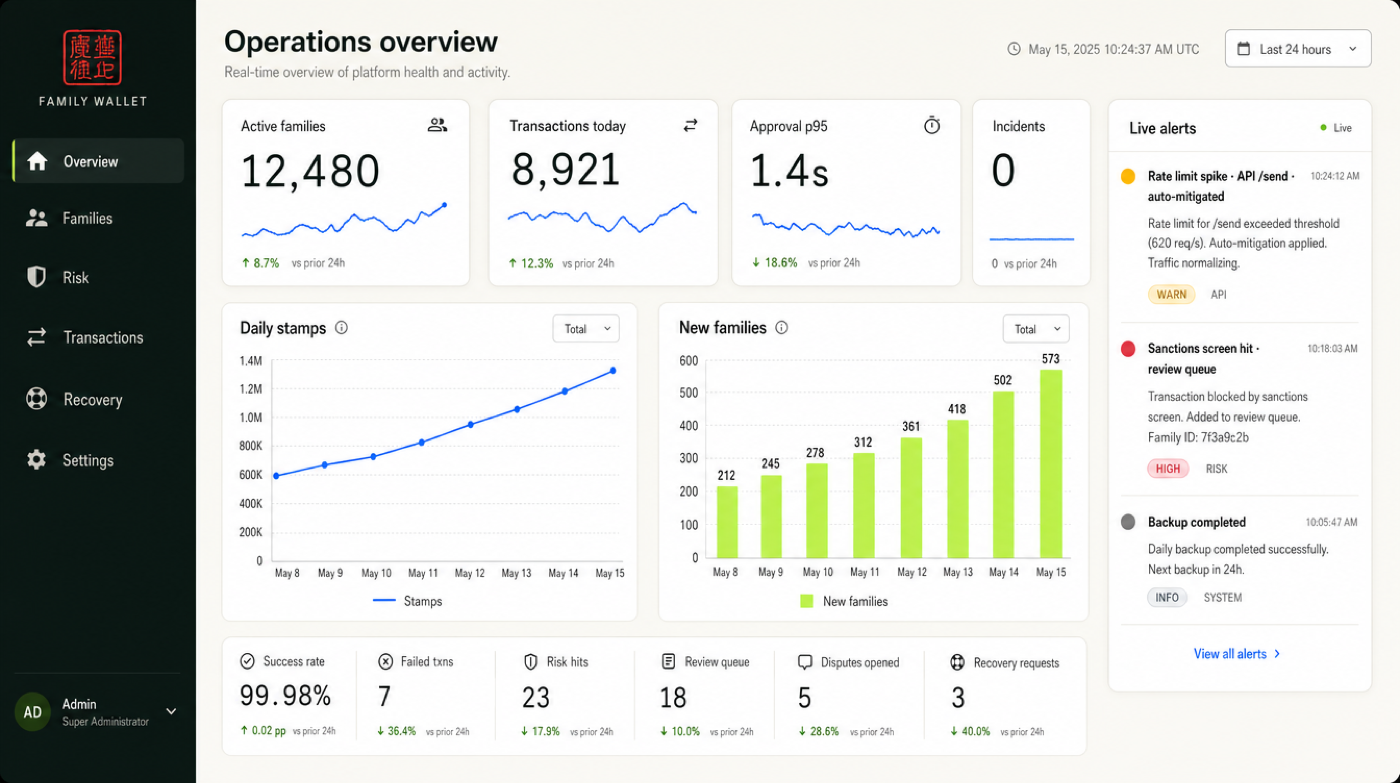1400x783 pixels.
Task: Click the Overview home icon
Action: point(37,161)
